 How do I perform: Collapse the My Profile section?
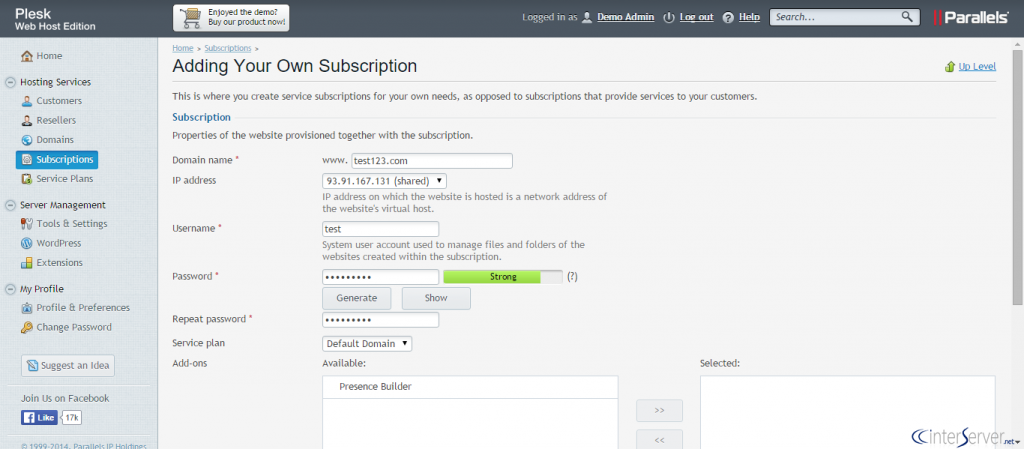(x=10, y=289)
